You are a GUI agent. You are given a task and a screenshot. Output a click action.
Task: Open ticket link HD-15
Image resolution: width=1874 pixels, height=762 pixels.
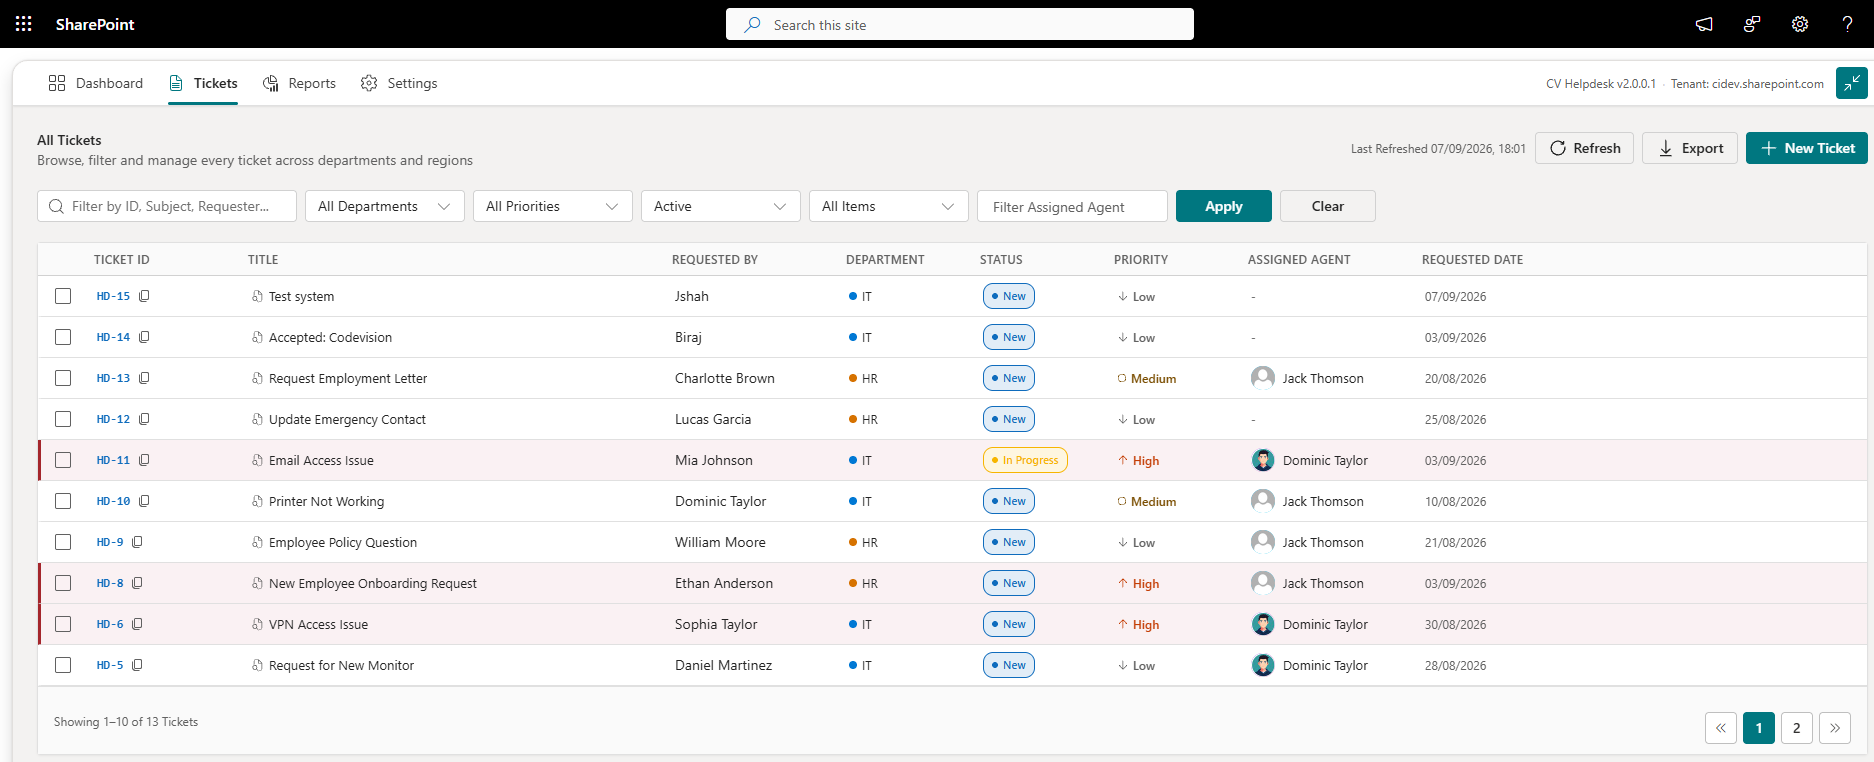tap(113, 296)
